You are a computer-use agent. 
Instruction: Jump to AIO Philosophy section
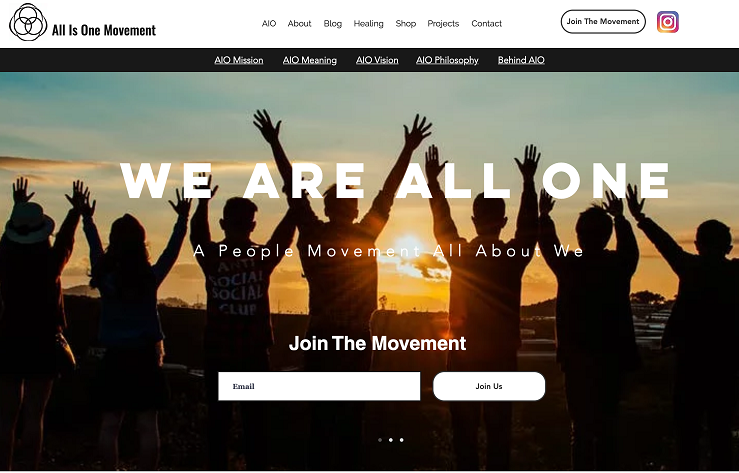coord(447,60)
